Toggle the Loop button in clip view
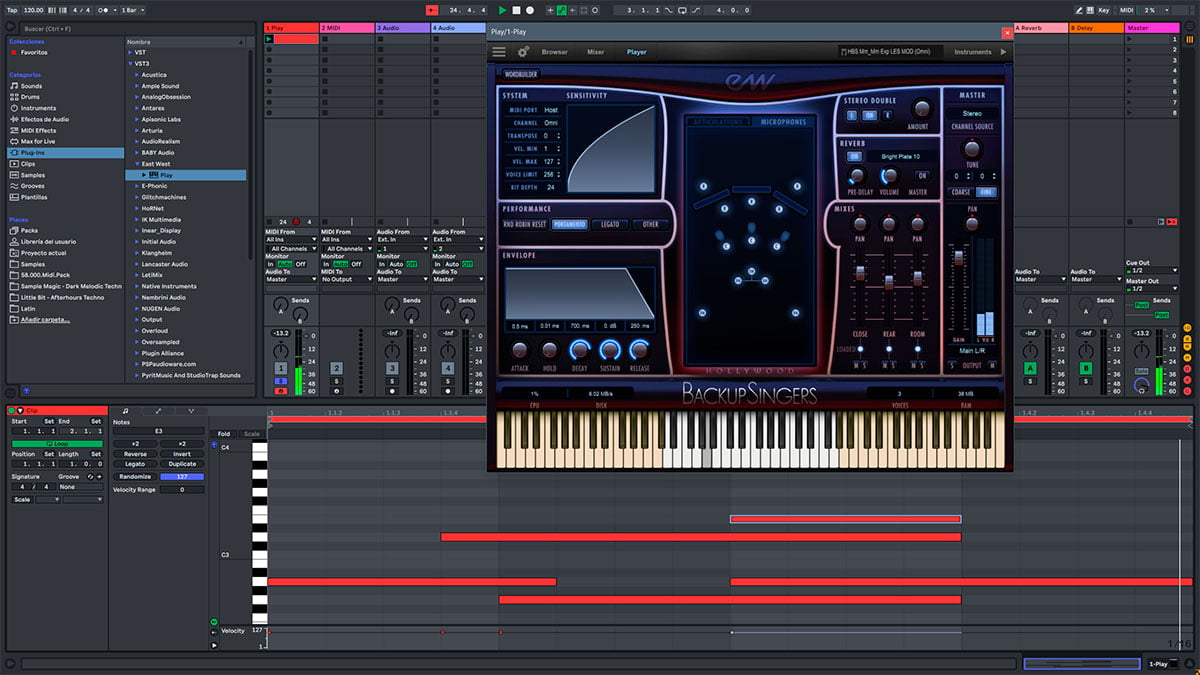 click(x=57, y=443)
